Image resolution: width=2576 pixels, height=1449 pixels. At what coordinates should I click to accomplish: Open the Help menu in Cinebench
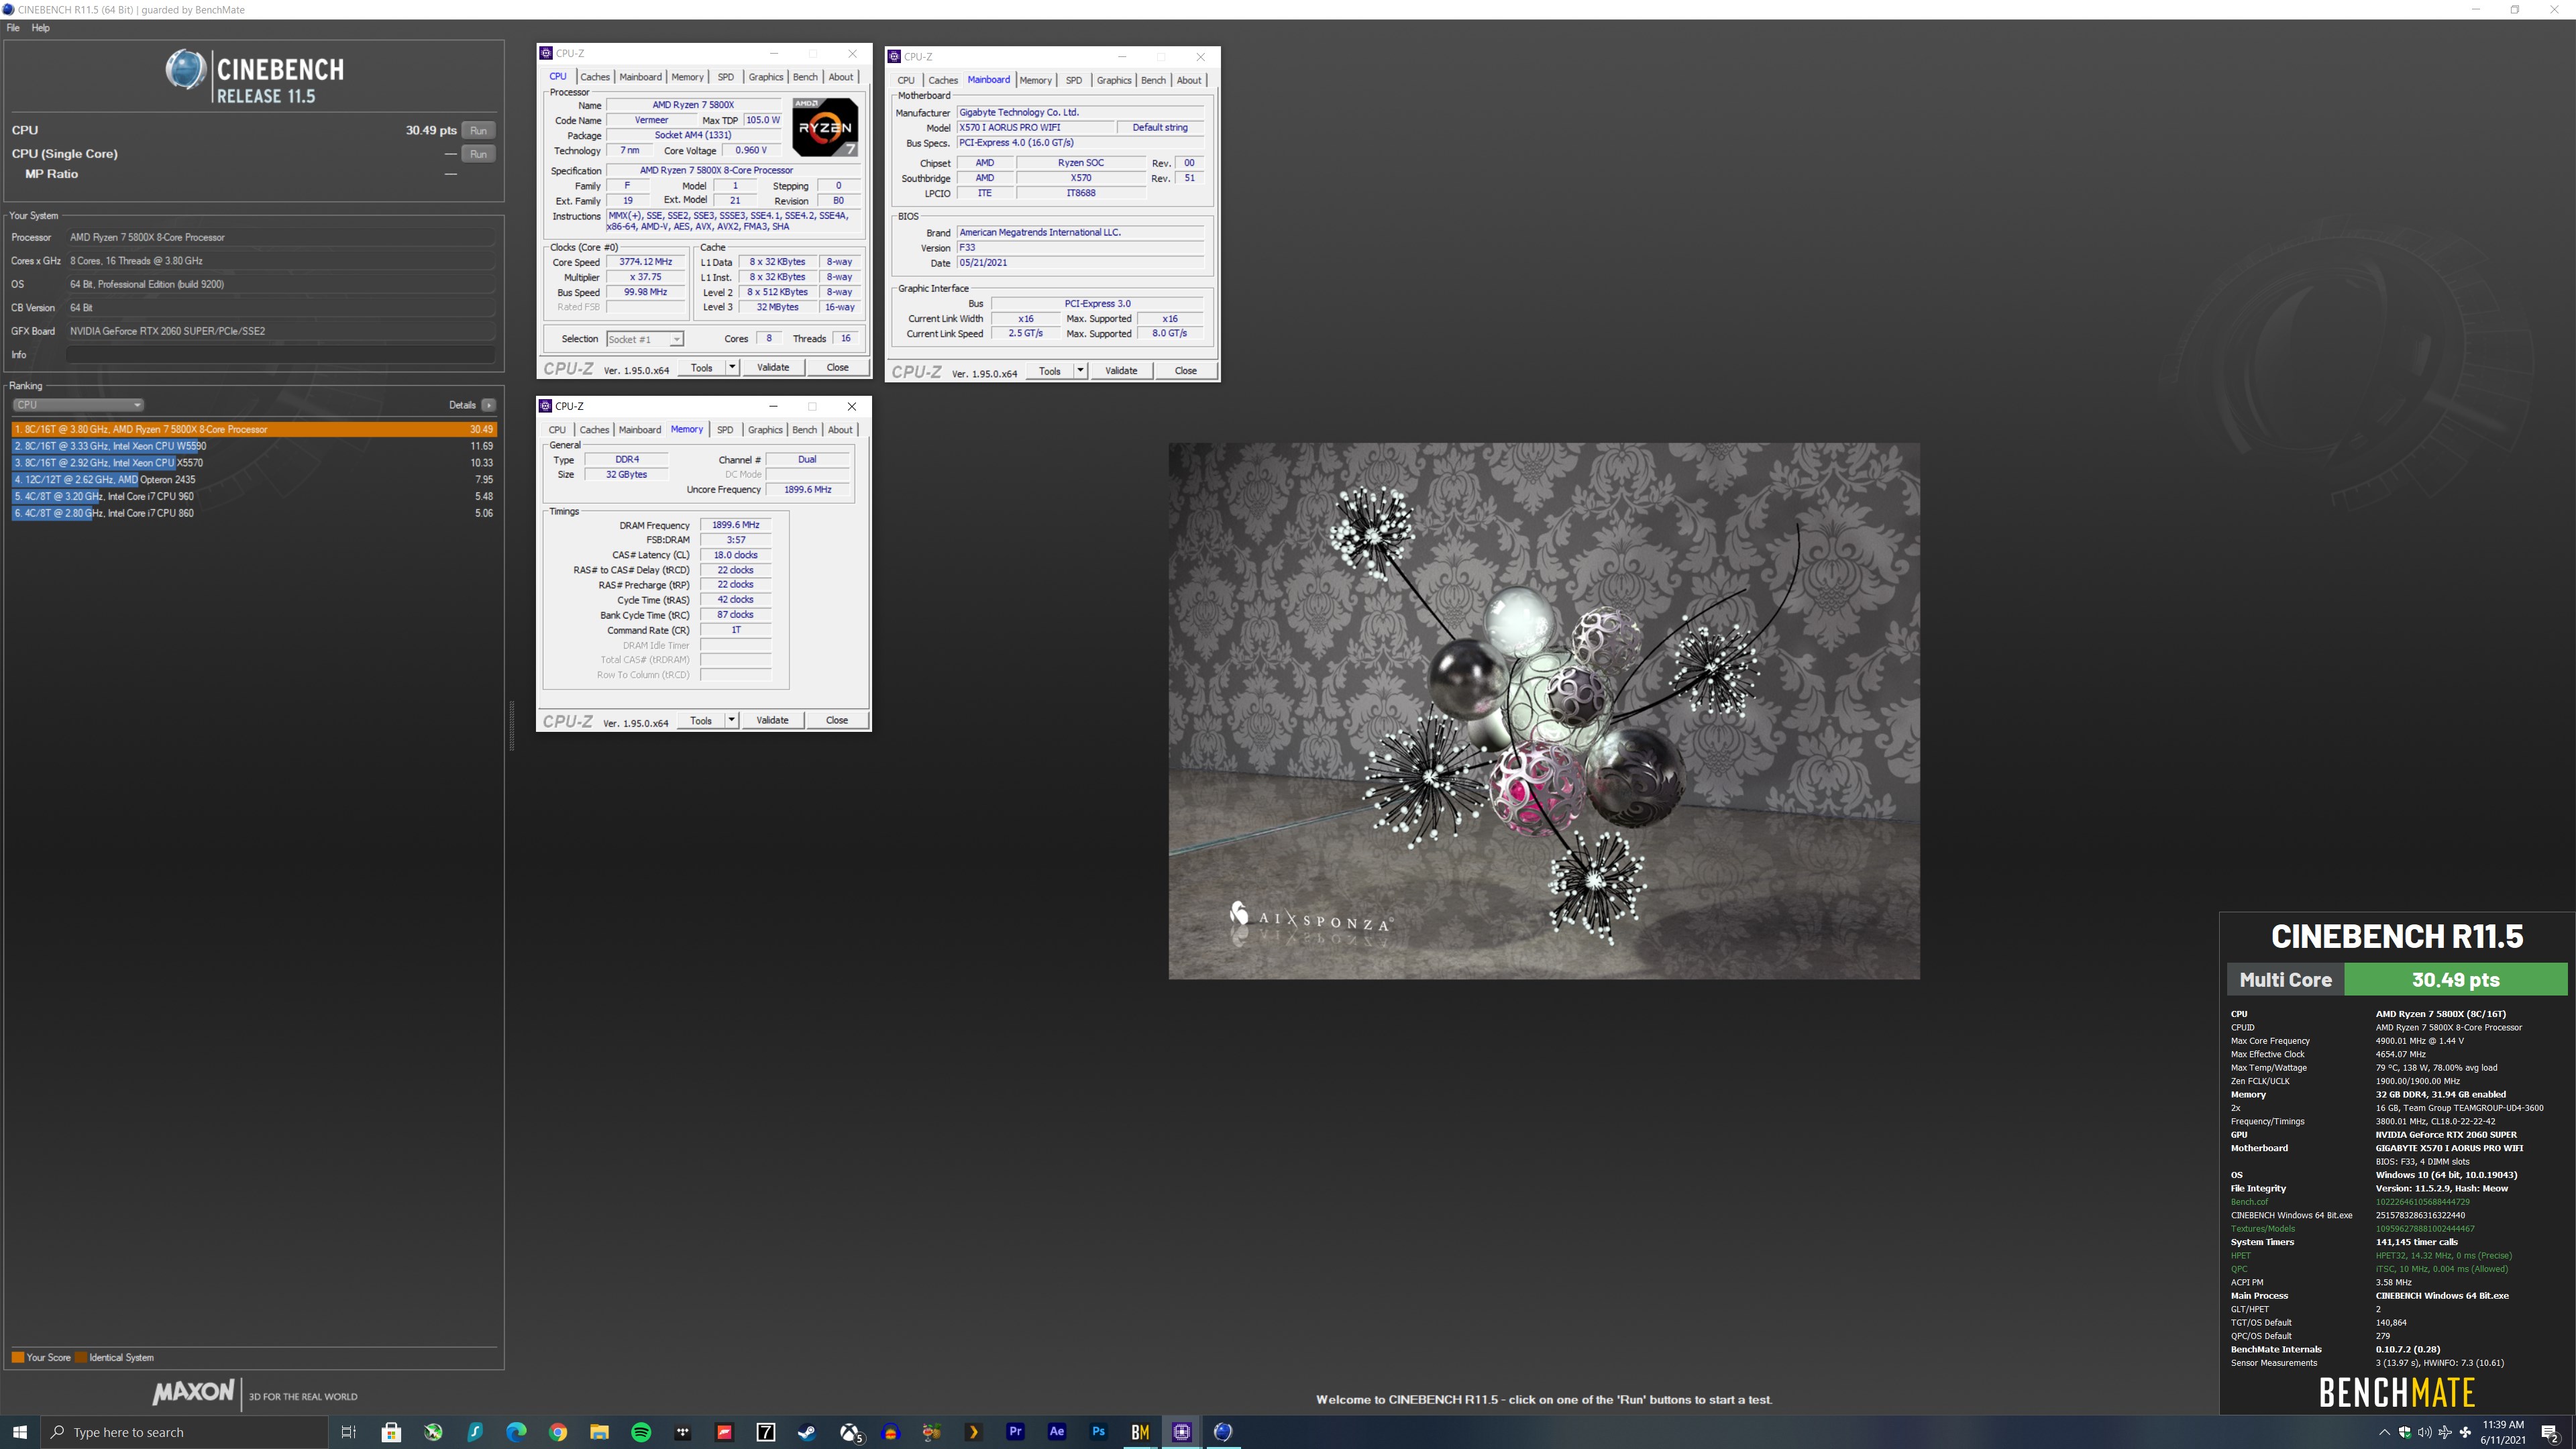click(x=40, y=28)
